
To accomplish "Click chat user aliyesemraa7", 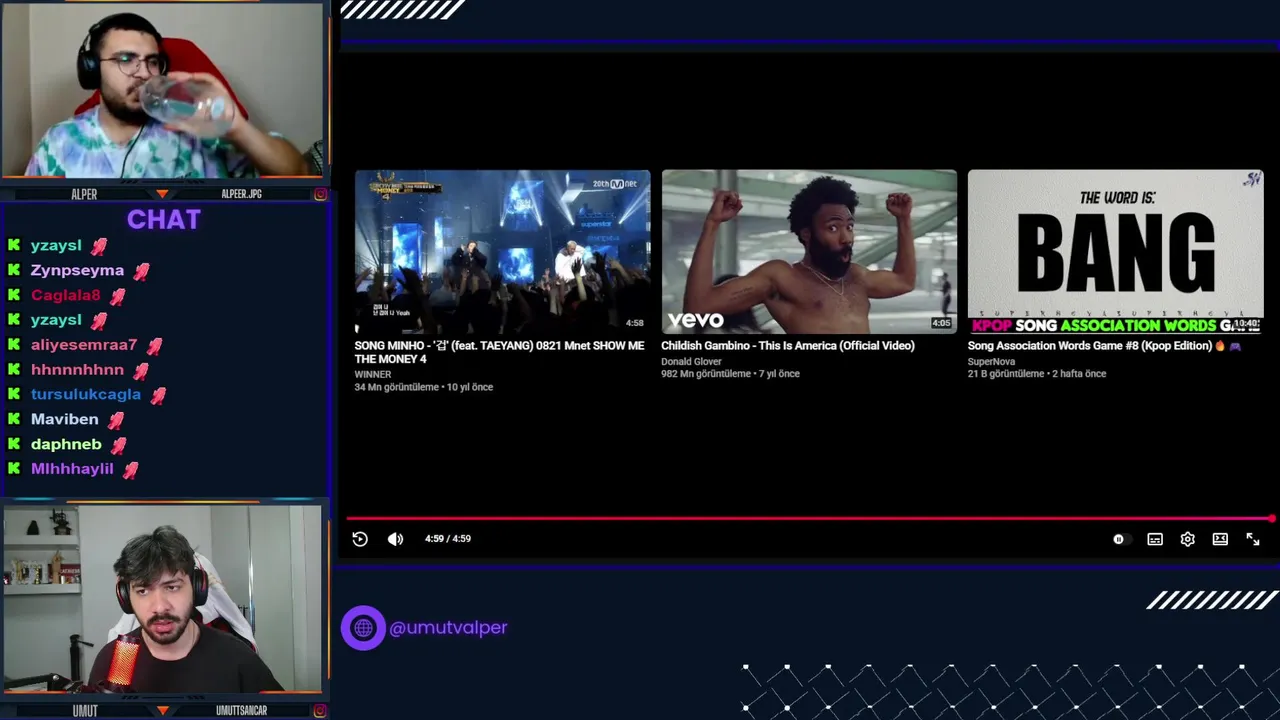I will pyautogui.click(x=84, y=345).
